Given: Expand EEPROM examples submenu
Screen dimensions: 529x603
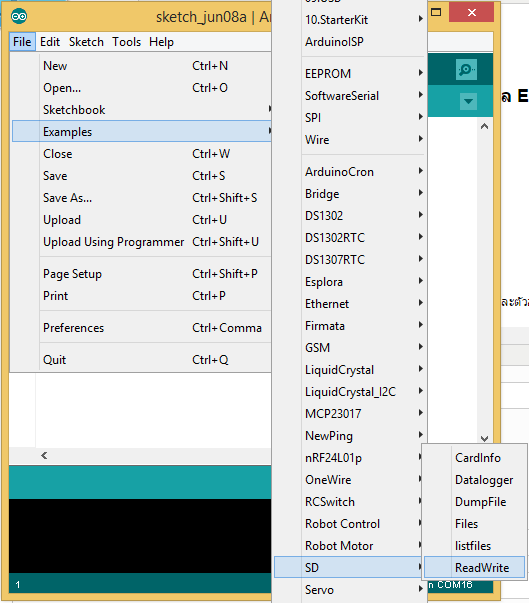Looking at the screenshot, I should click(x=350, y=73).
